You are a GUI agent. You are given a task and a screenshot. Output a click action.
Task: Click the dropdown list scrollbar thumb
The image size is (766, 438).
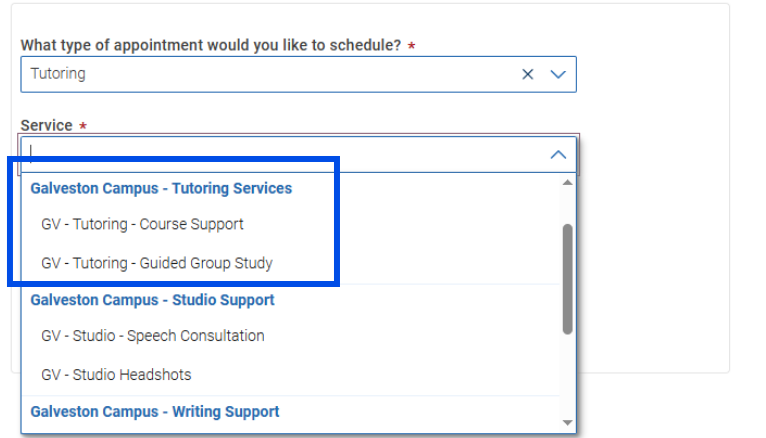pyautogui.click(x=567, y=278)
